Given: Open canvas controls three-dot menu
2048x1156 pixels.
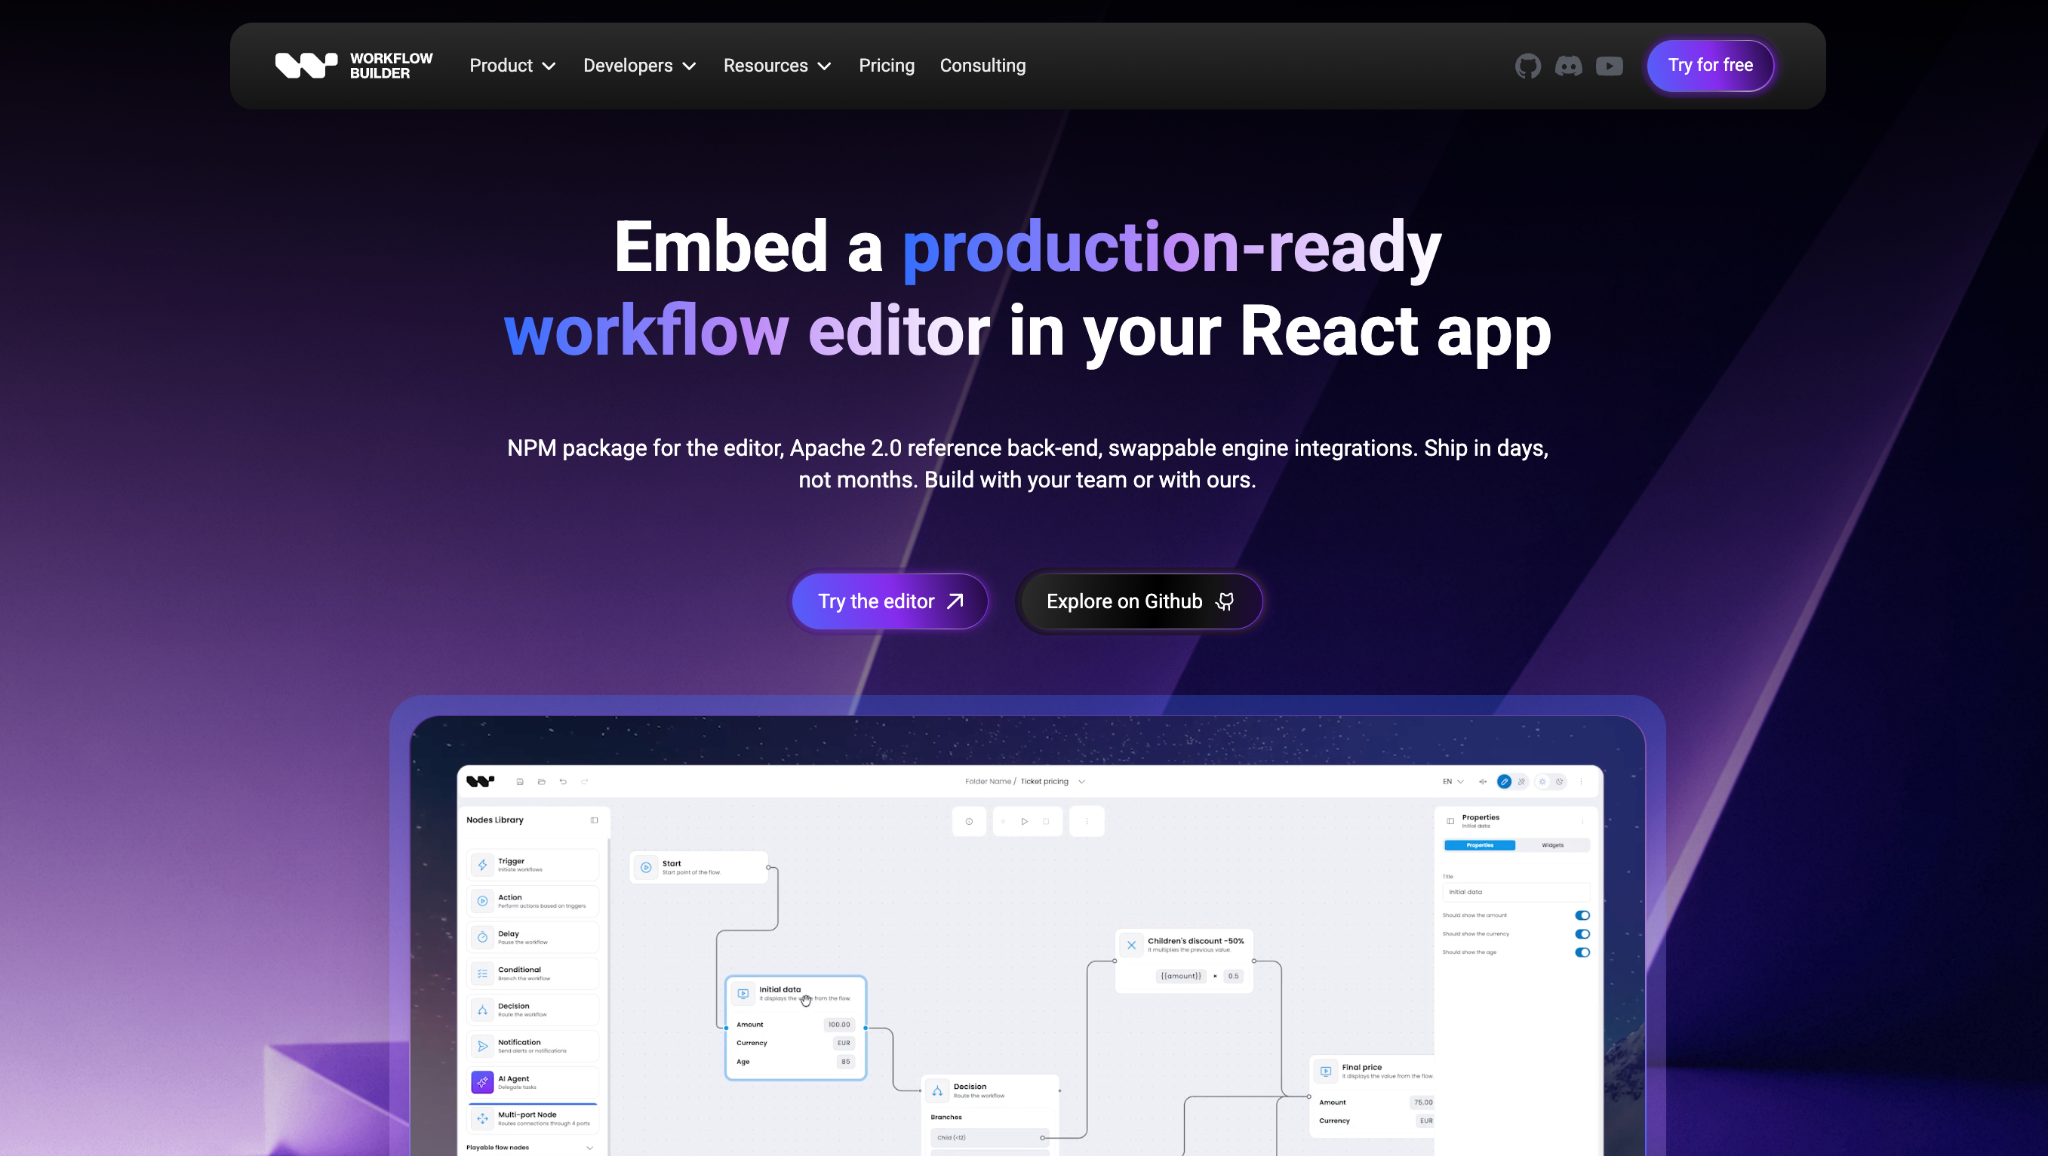Looking at the screenshot, I should click(x=1087, y=822).
